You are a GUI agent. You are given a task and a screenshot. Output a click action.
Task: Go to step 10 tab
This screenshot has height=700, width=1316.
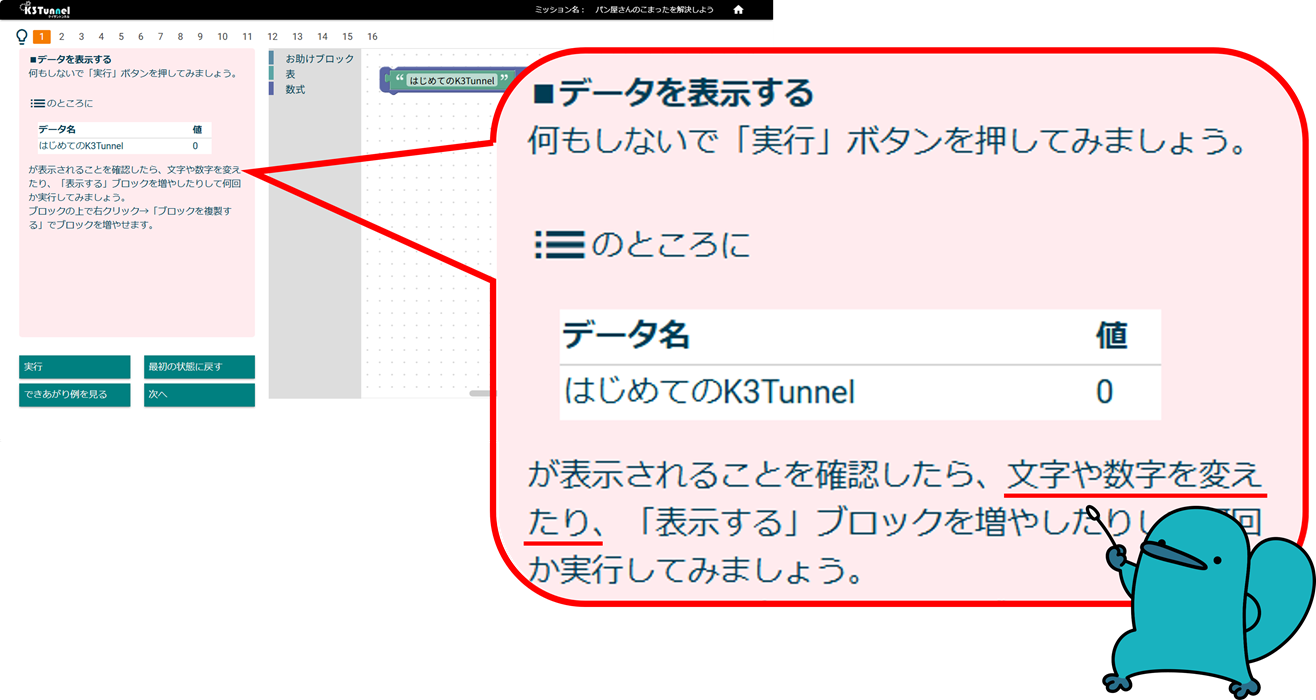coord(222,37)
